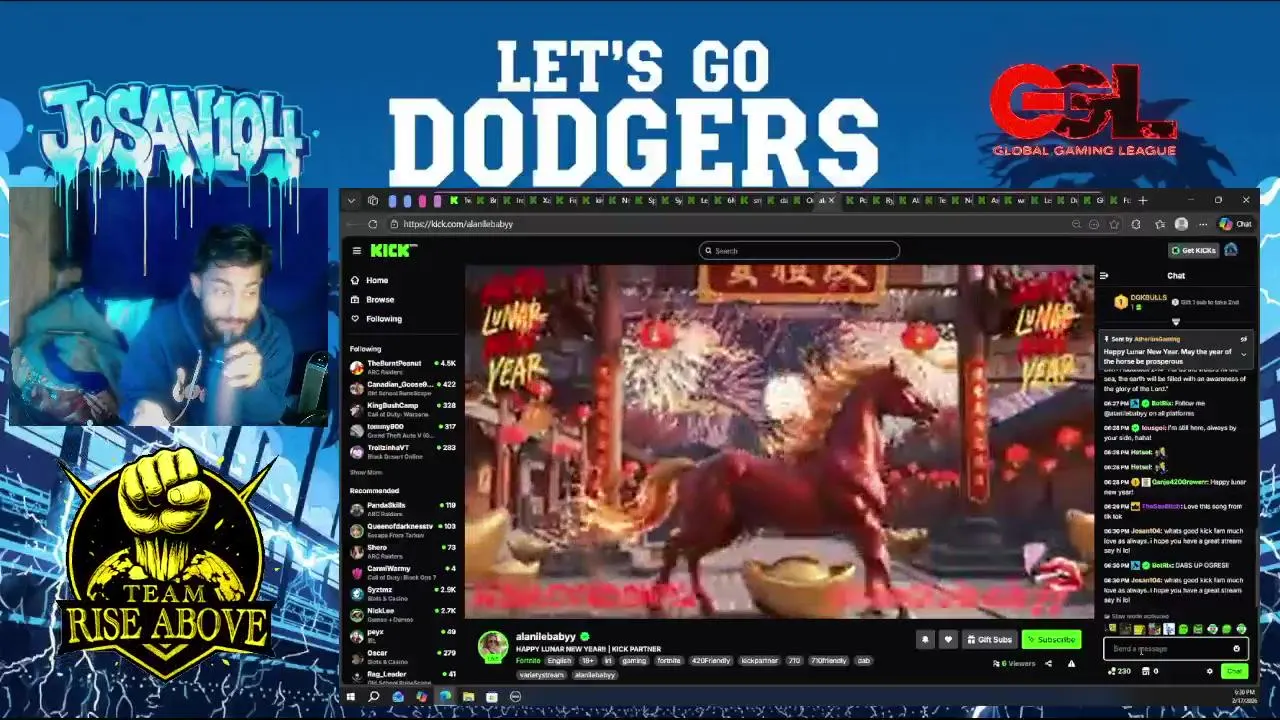
Task: Click the Browse icon in sidebar
Action: point(355,299)
